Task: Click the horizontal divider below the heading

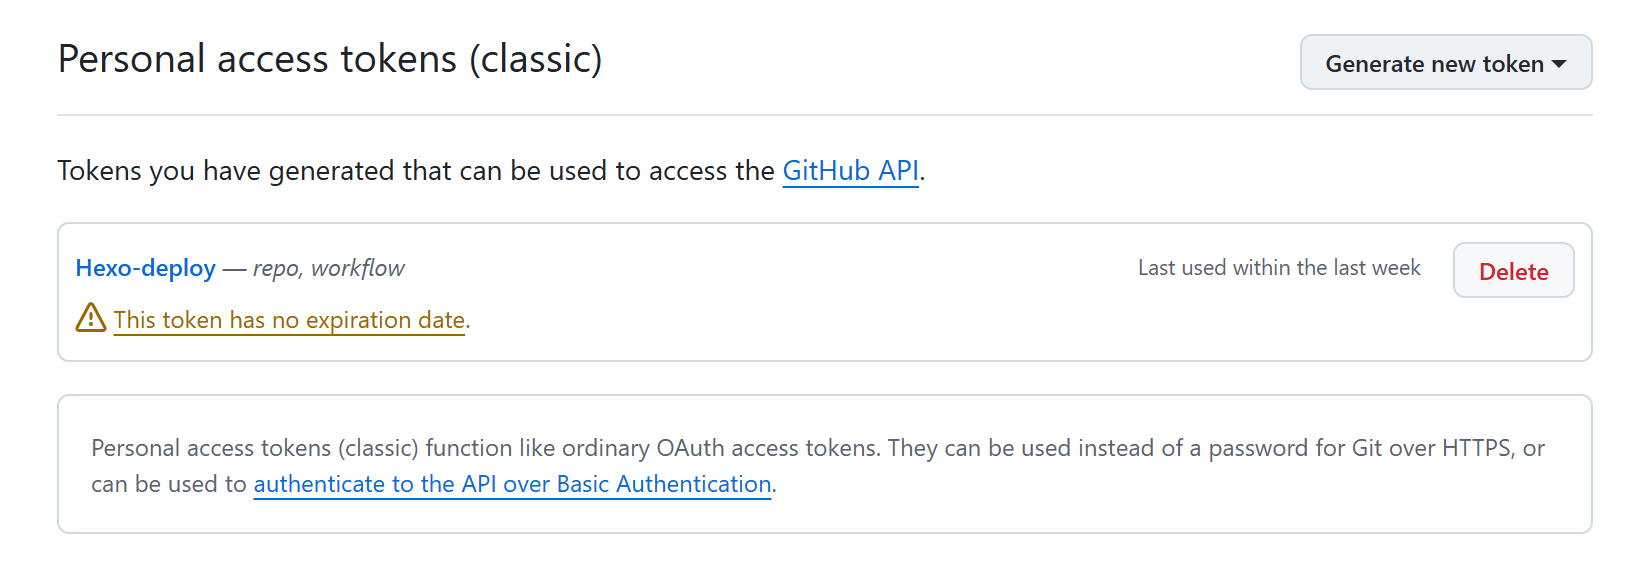Action: point(824,115)
